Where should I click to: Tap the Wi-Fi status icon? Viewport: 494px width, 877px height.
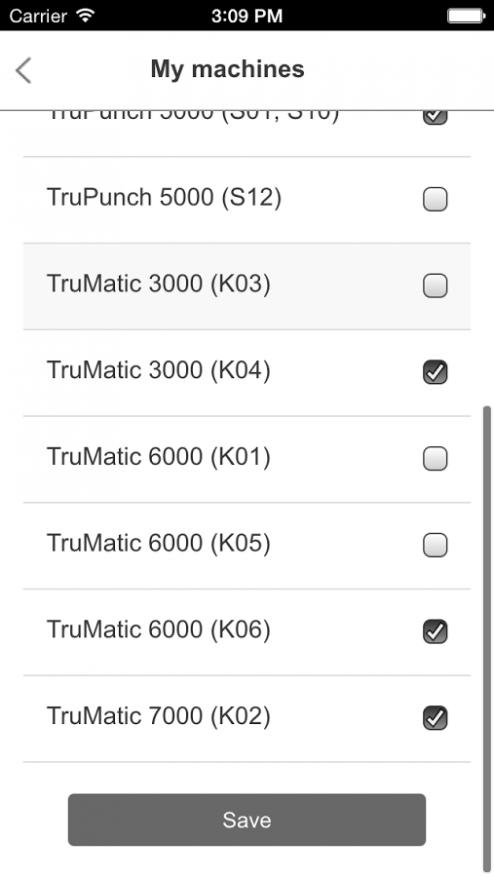tap(86, 15)
